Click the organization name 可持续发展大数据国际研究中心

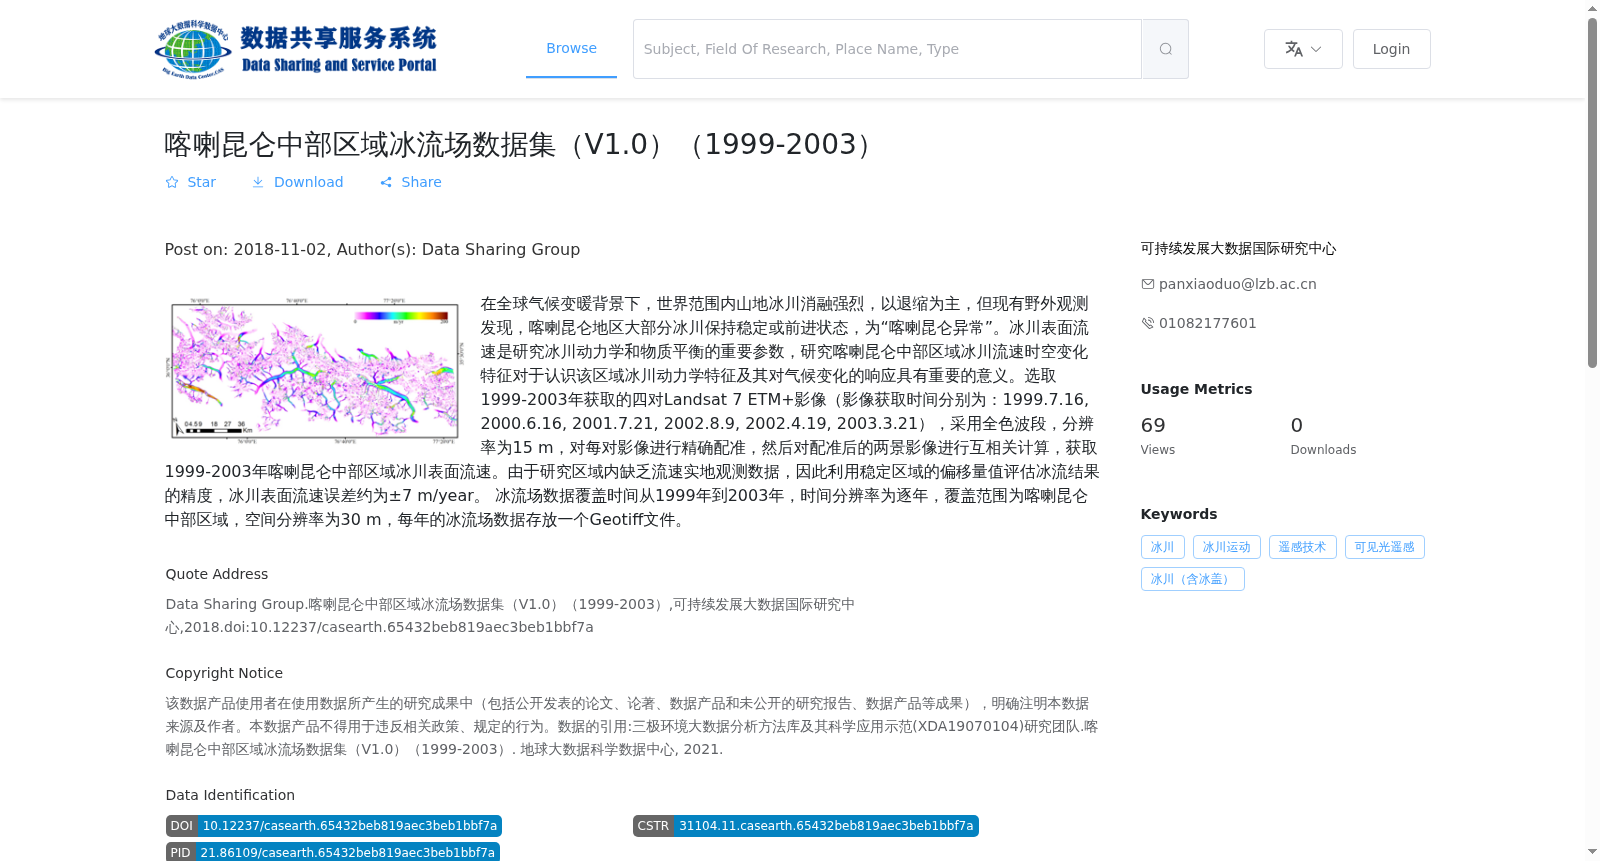(1238, 248)
